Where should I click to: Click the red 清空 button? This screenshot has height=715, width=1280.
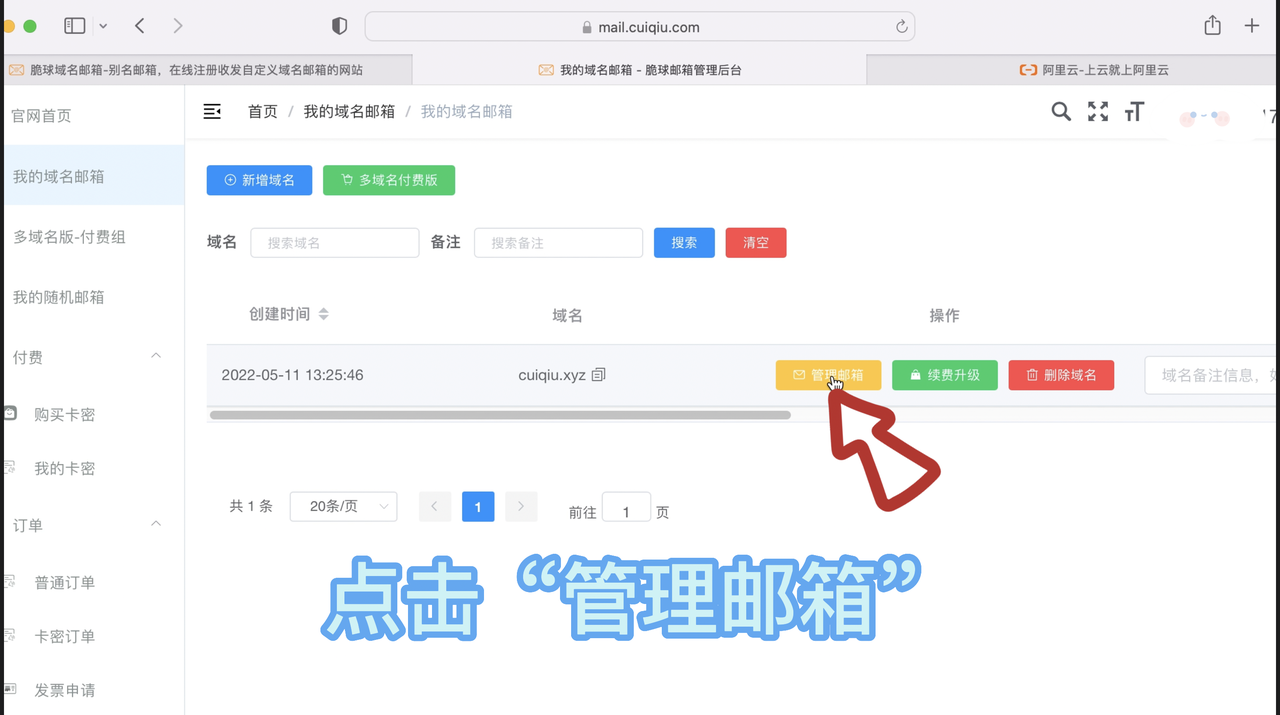tap(756, 243)
